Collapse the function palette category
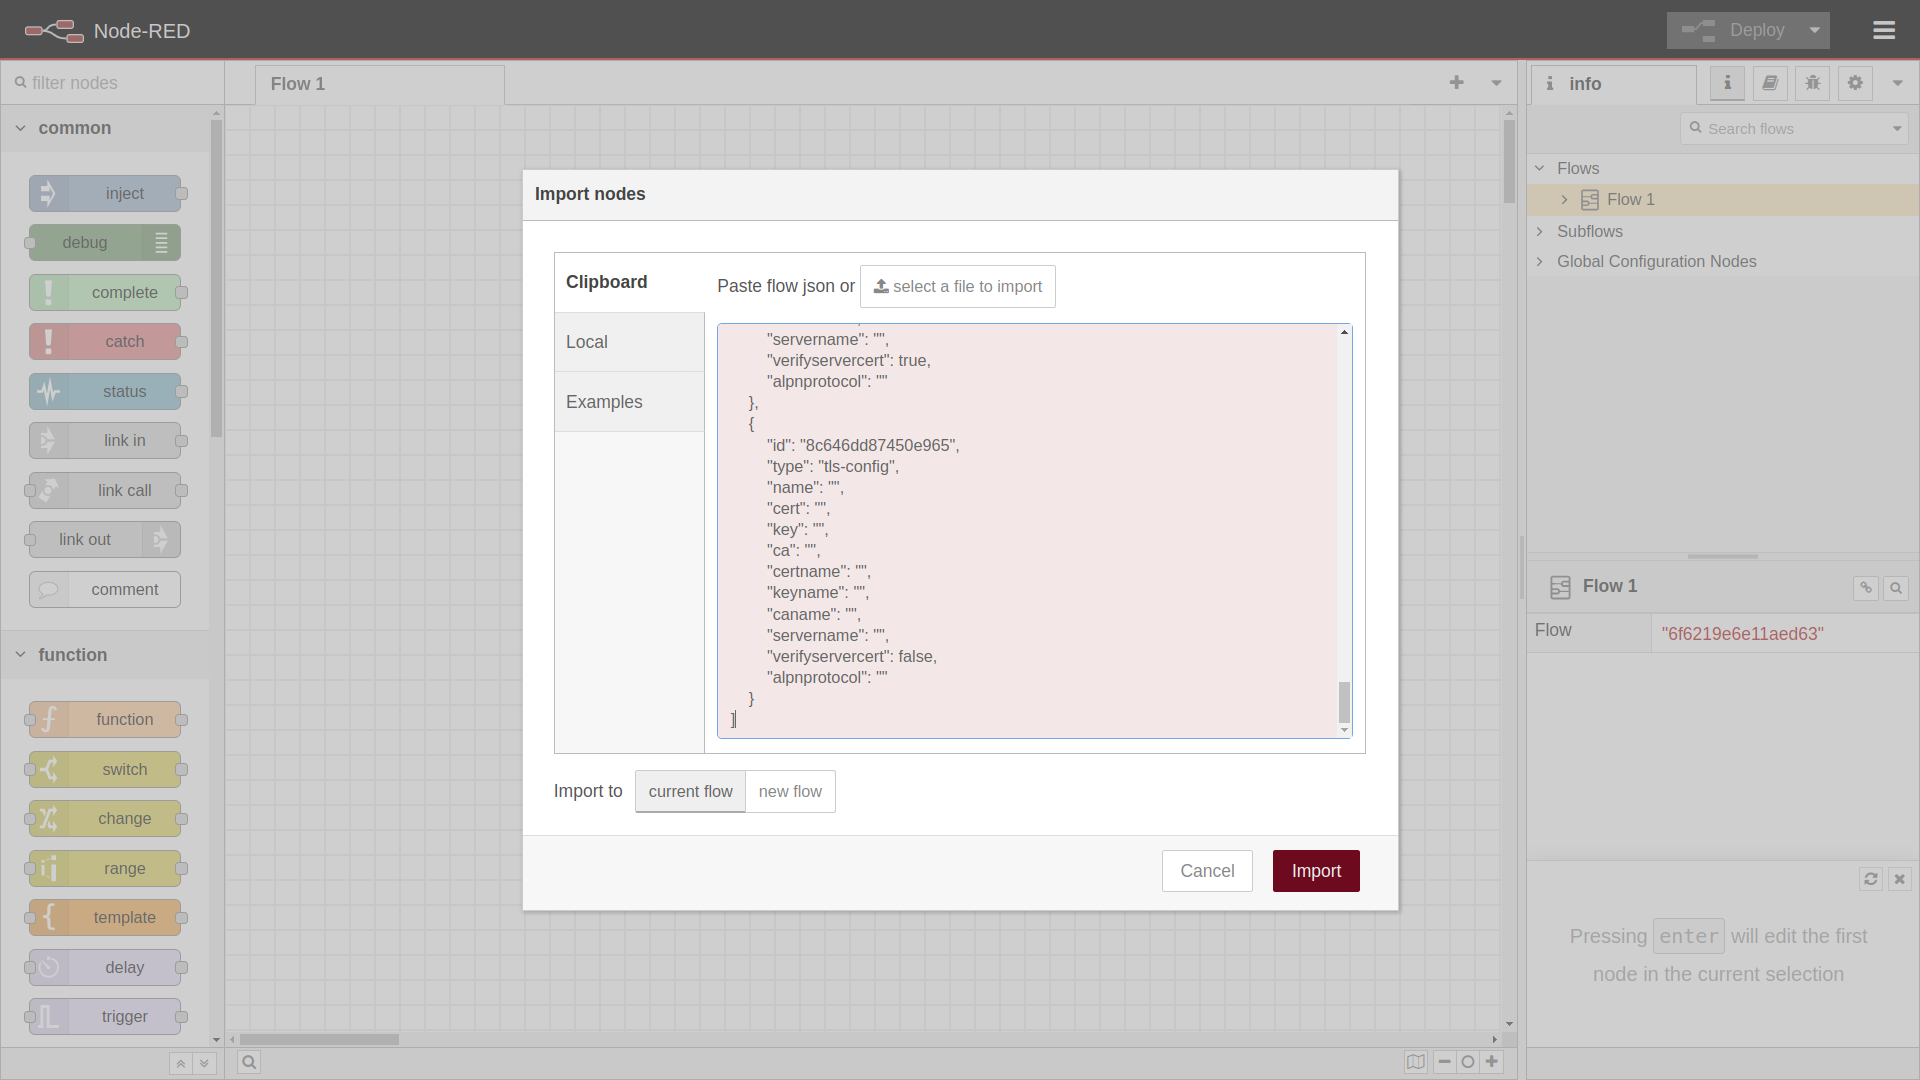 tap(105, 655)
